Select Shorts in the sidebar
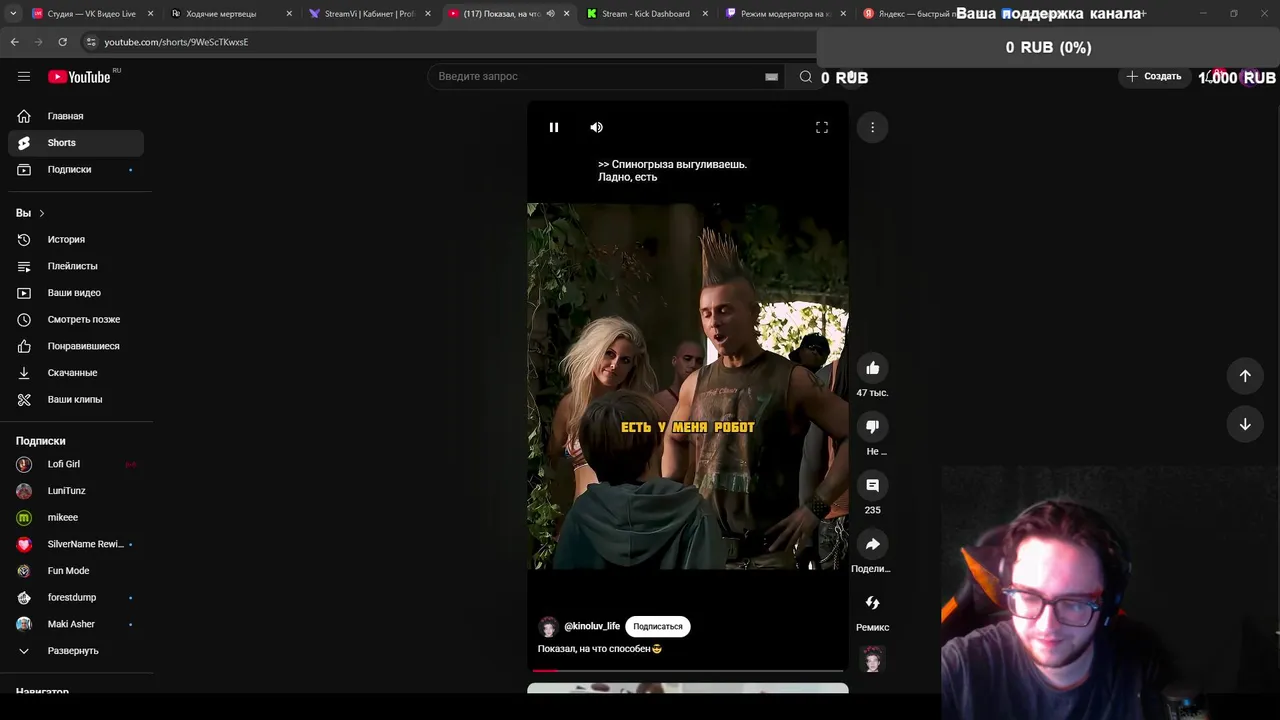 click(76, 143)
